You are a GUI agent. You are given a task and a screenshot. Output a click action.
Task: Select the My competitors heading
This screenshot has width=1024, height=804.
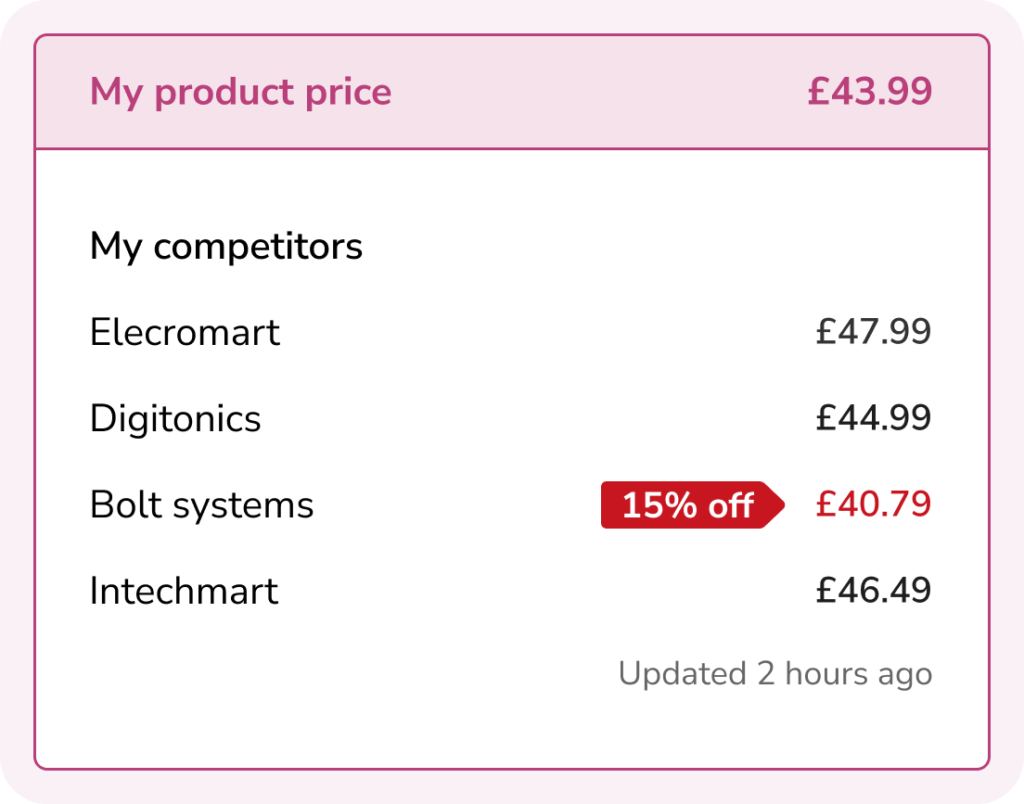(x=226, y=246)
